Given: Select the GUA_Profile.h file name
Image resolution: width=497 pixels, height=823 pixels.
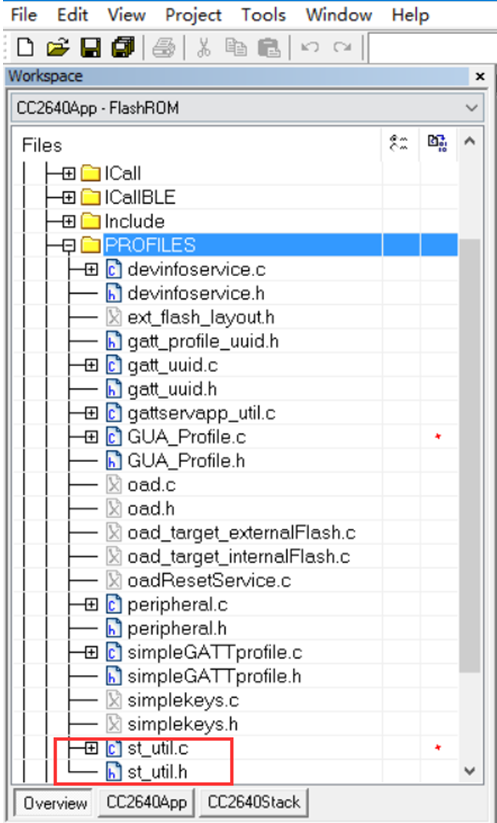Looking at the screenshot, I should (x=186, y=461).
